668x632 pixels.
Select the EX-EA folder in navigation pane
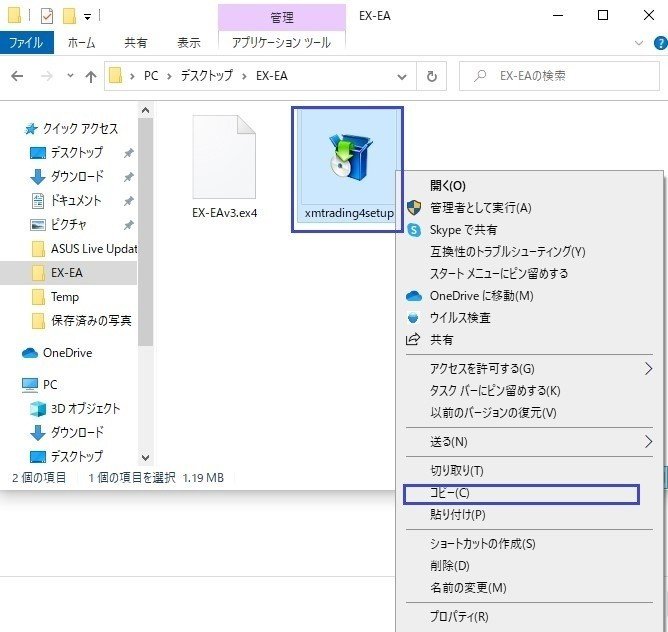click(x=68, y=272)
